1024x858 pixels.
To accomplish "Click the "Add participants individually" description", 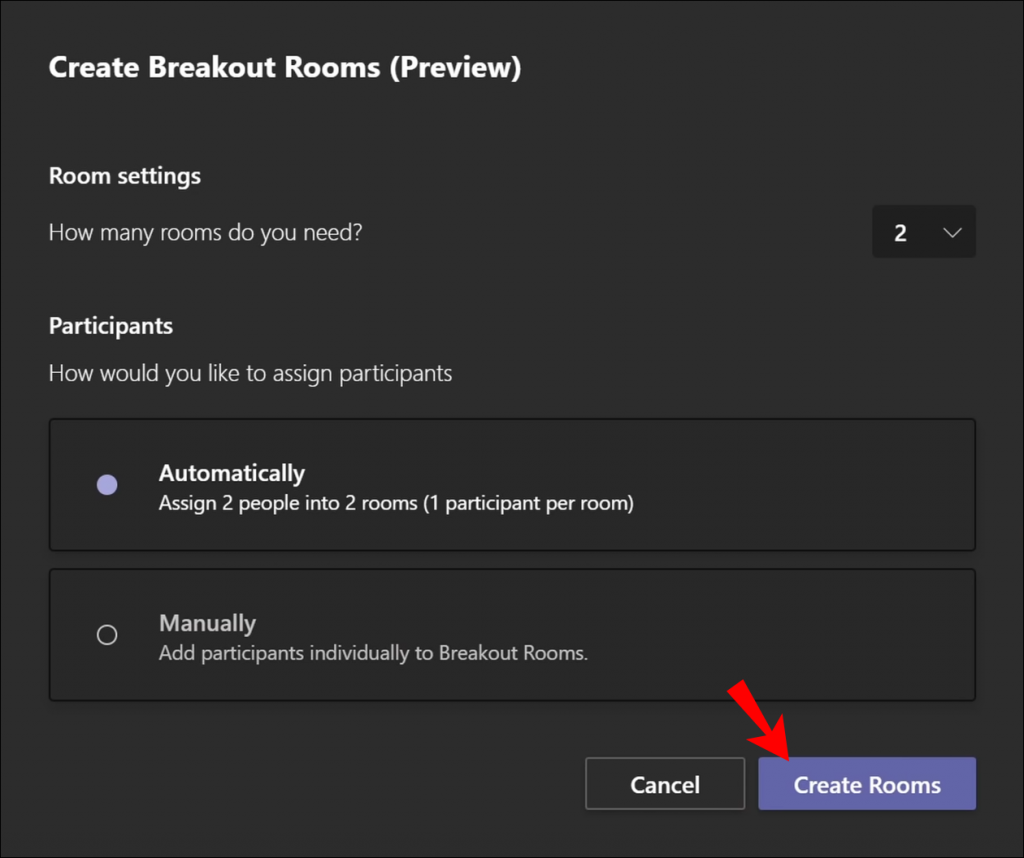I will point(372,653).
